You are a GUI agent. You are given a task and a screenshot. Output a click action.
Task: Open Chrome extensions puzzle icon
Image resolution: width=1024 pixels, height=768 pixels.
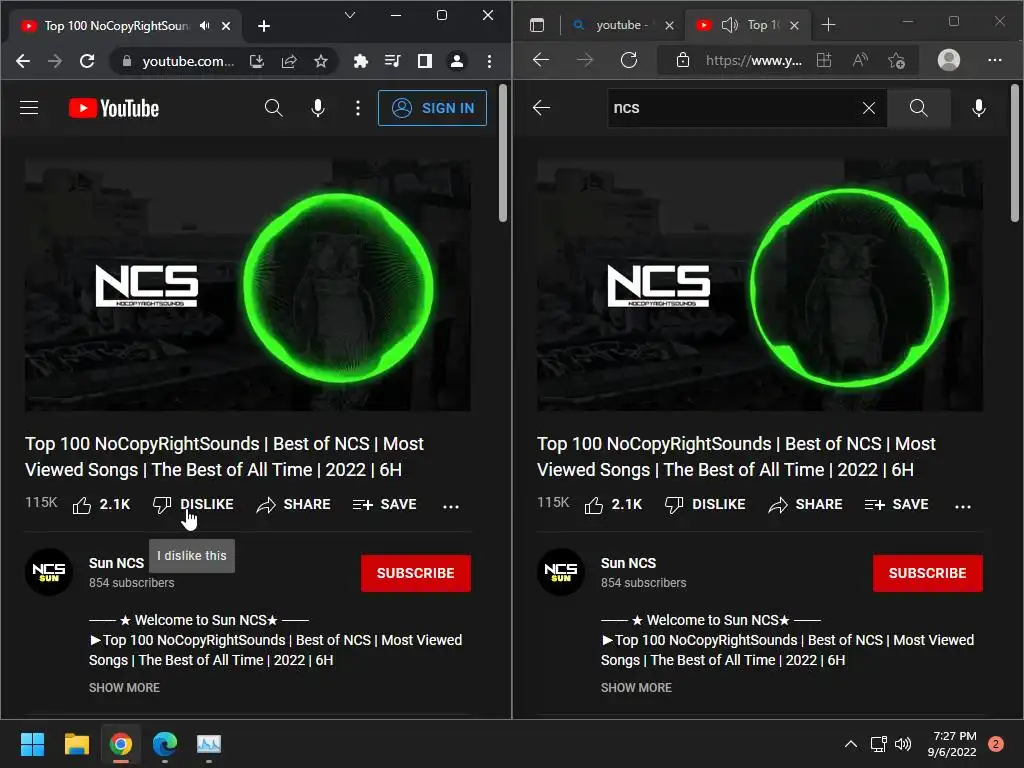pos(360,61)
